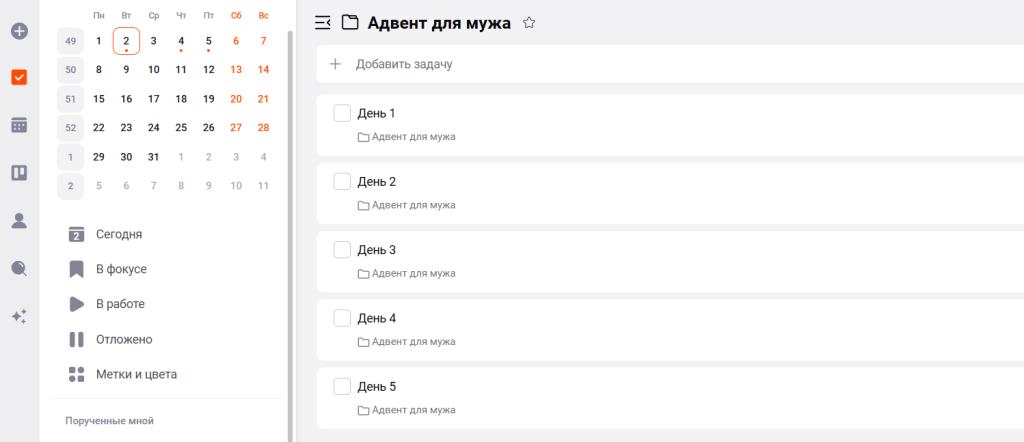Select week number 52 in calendar
The width and height of the screenshot is (1024, 442).
70,128
